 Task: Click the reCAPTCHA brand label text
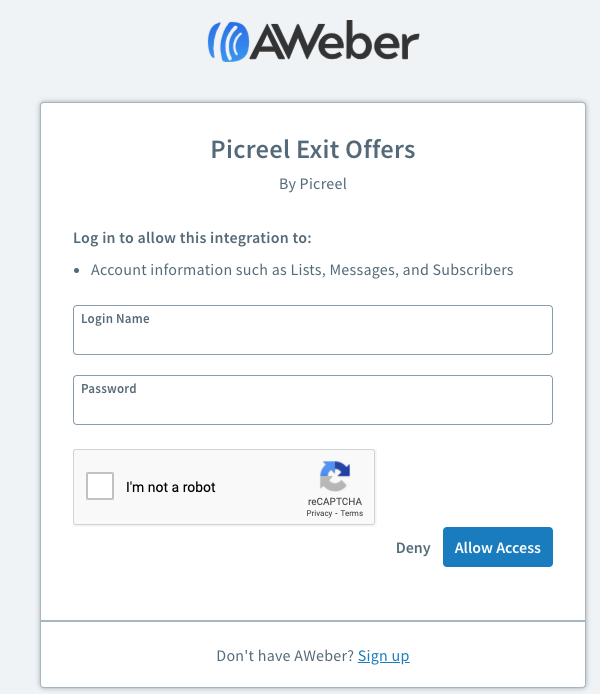tap(335, 501)
